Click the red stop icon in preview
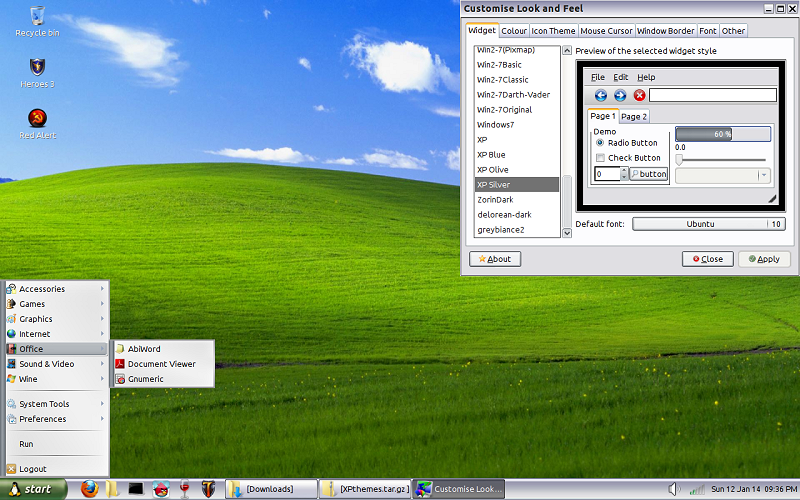This screenshot has width=800, height=500. pyautogui.click(x=639, y=95)
